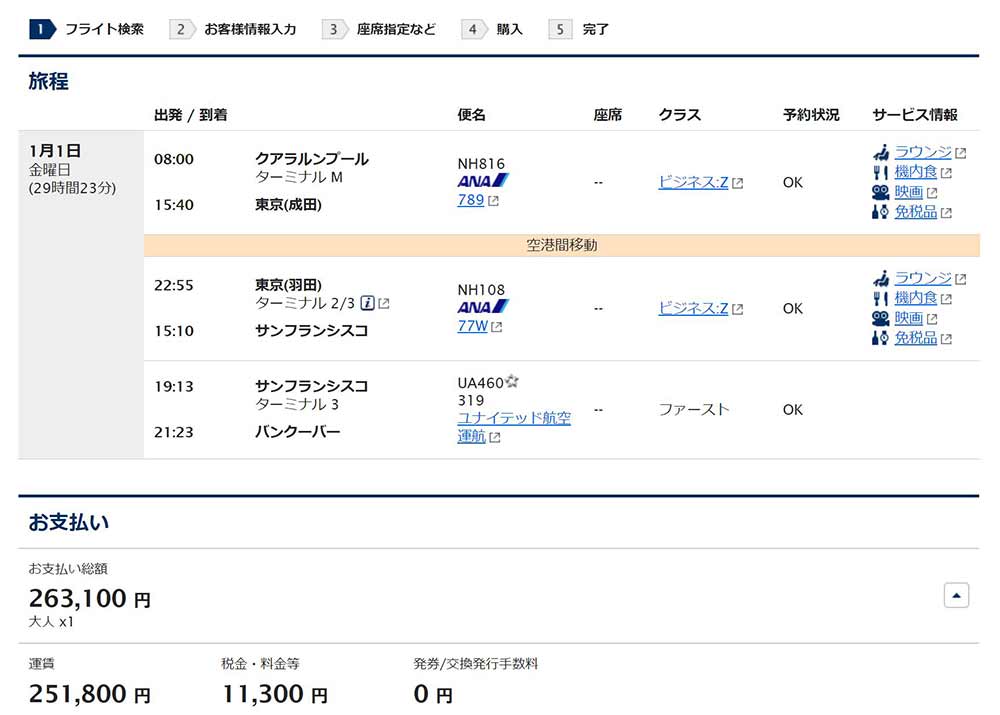
Task: Collapse the payment total details with the arrow button
Action: (x=957, y=594)
